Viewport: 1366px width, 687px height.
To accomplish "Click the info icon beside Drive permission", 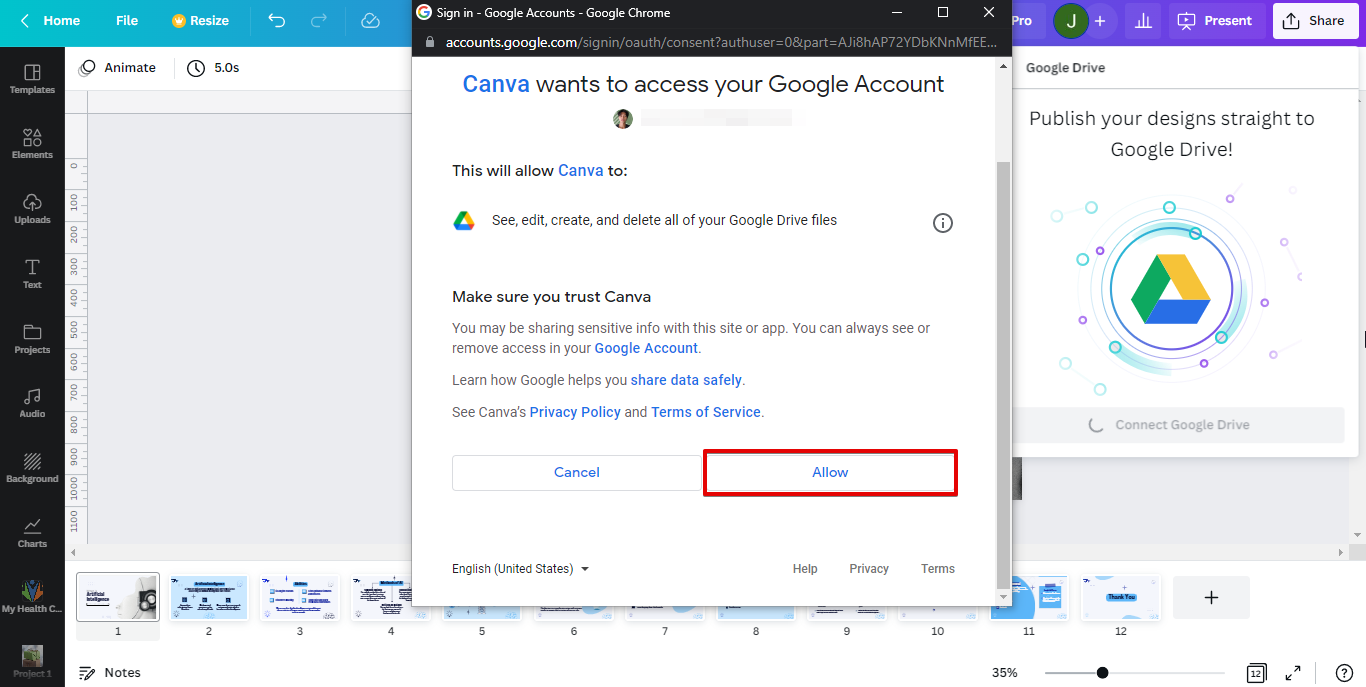I will 942,223.
